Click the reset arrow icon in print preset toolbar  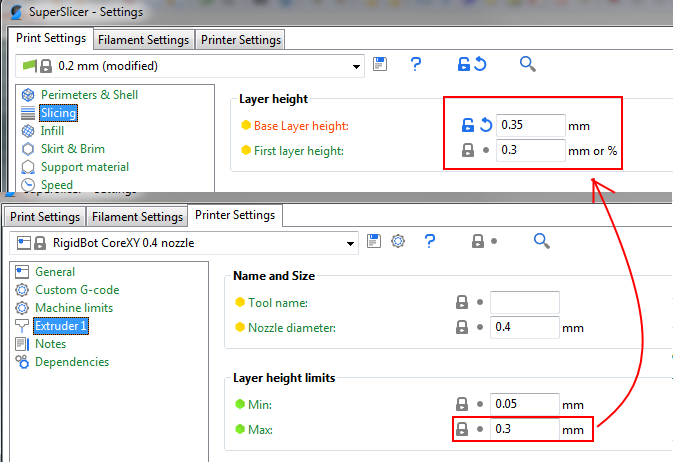[480, 64]
